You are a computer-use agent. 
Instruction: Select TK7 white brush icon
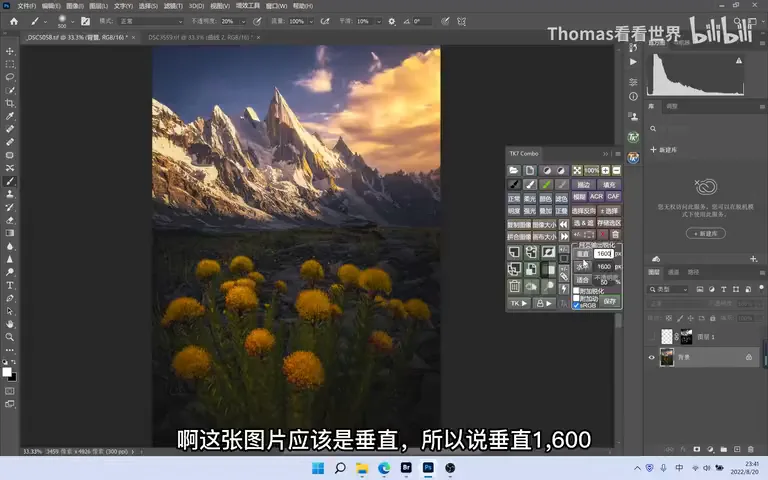pos(530,185)
